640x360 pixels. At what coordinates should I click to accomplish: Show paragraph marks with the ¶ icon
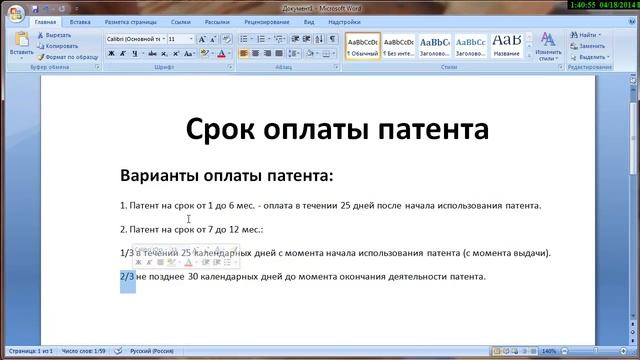pos(333,39)
